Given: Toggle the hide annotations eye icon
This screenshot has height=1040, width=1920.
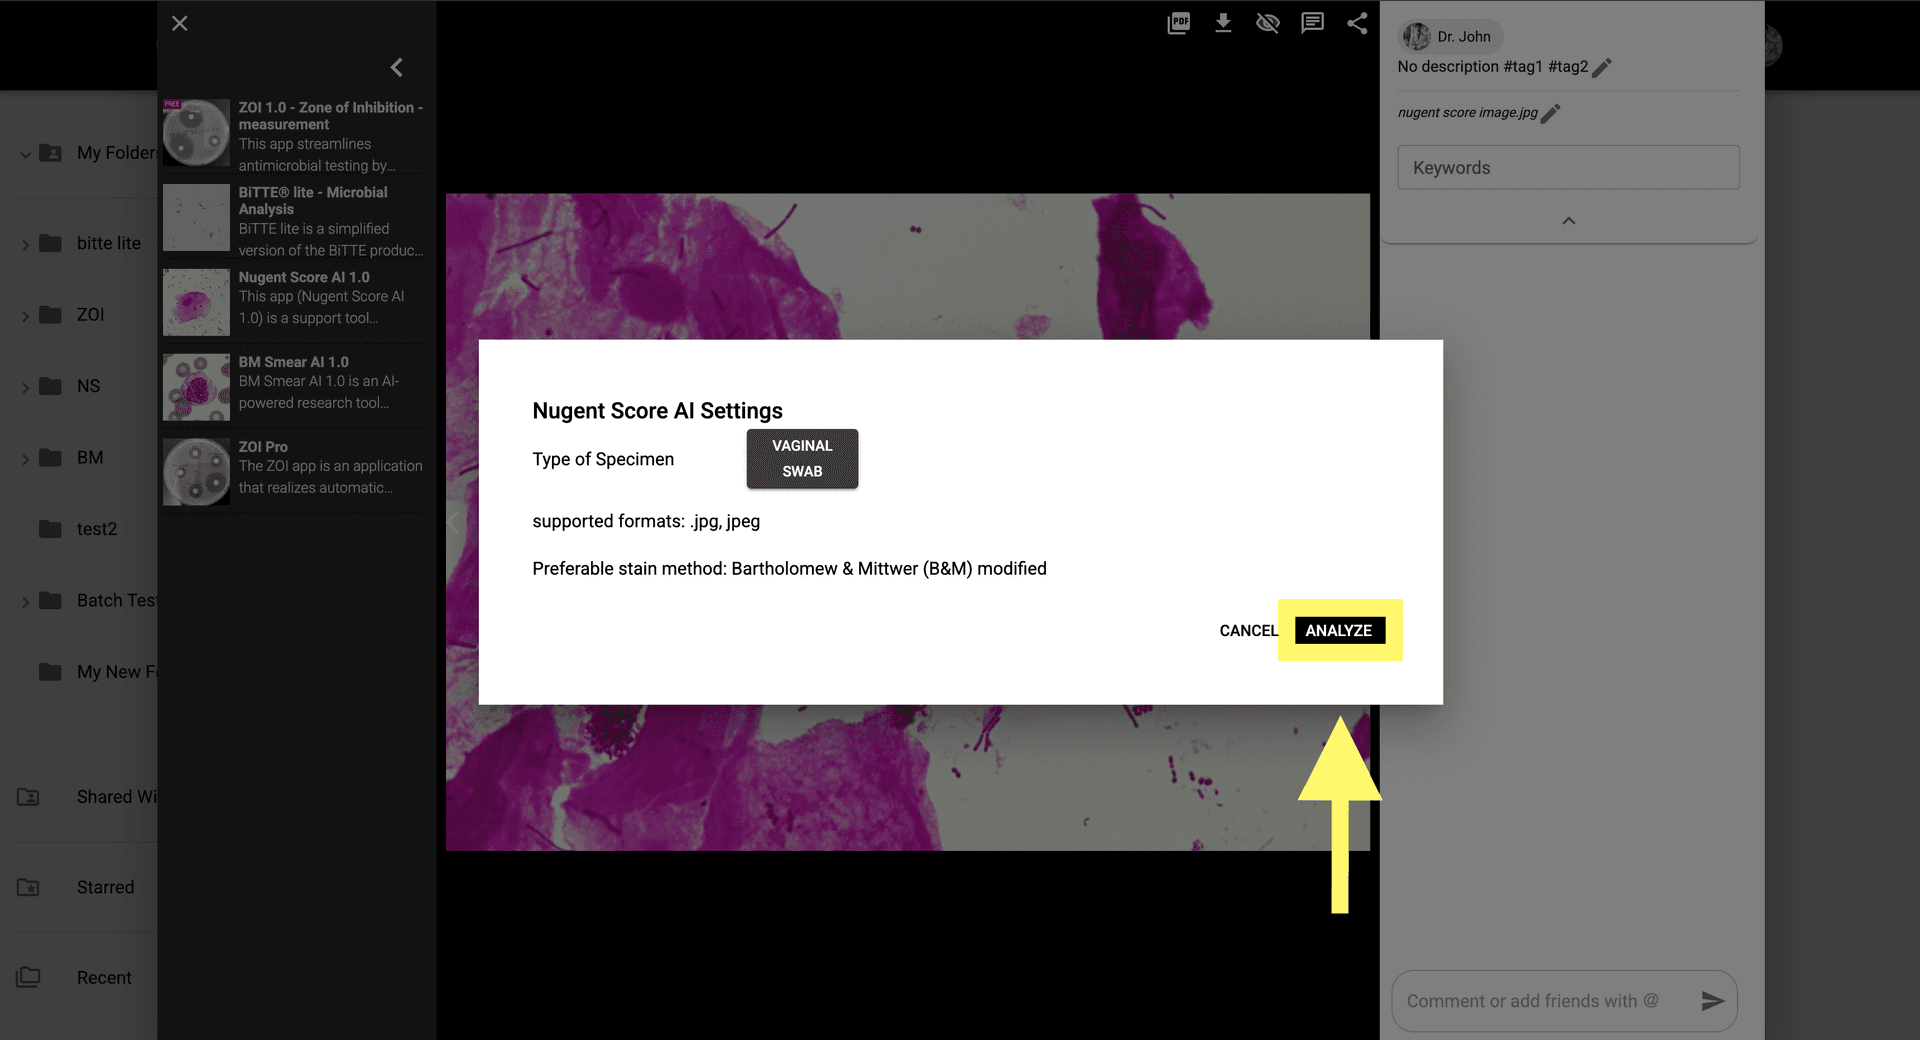Looking at the screenshot, I should 1267,23.
